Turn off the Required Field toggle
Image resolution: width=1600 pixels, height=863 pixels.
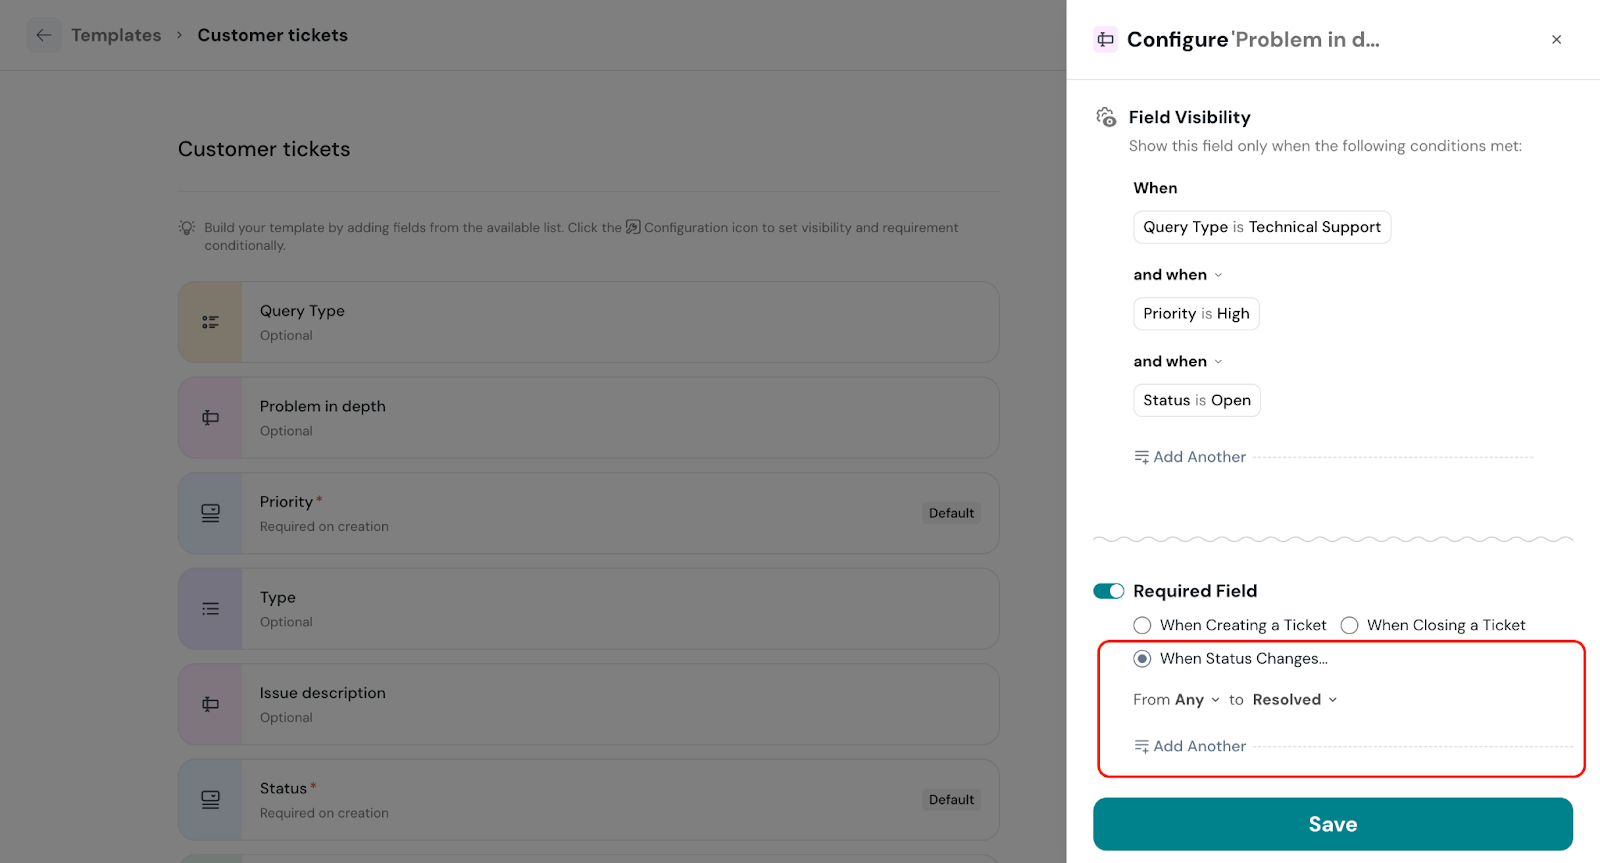coord(1108,591)
